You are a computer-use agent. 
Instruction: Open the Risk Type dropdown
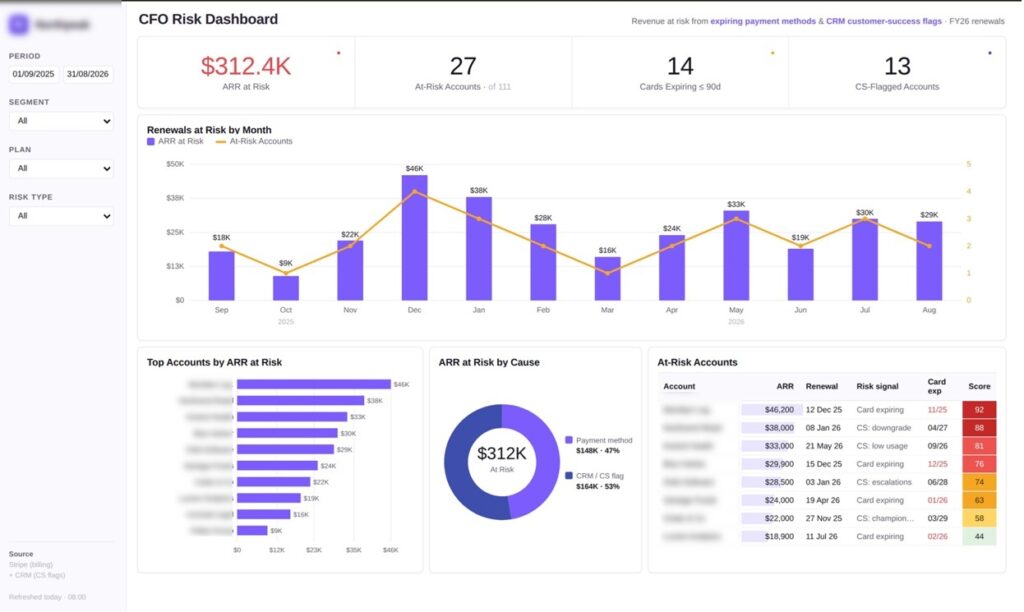[61, 216]
